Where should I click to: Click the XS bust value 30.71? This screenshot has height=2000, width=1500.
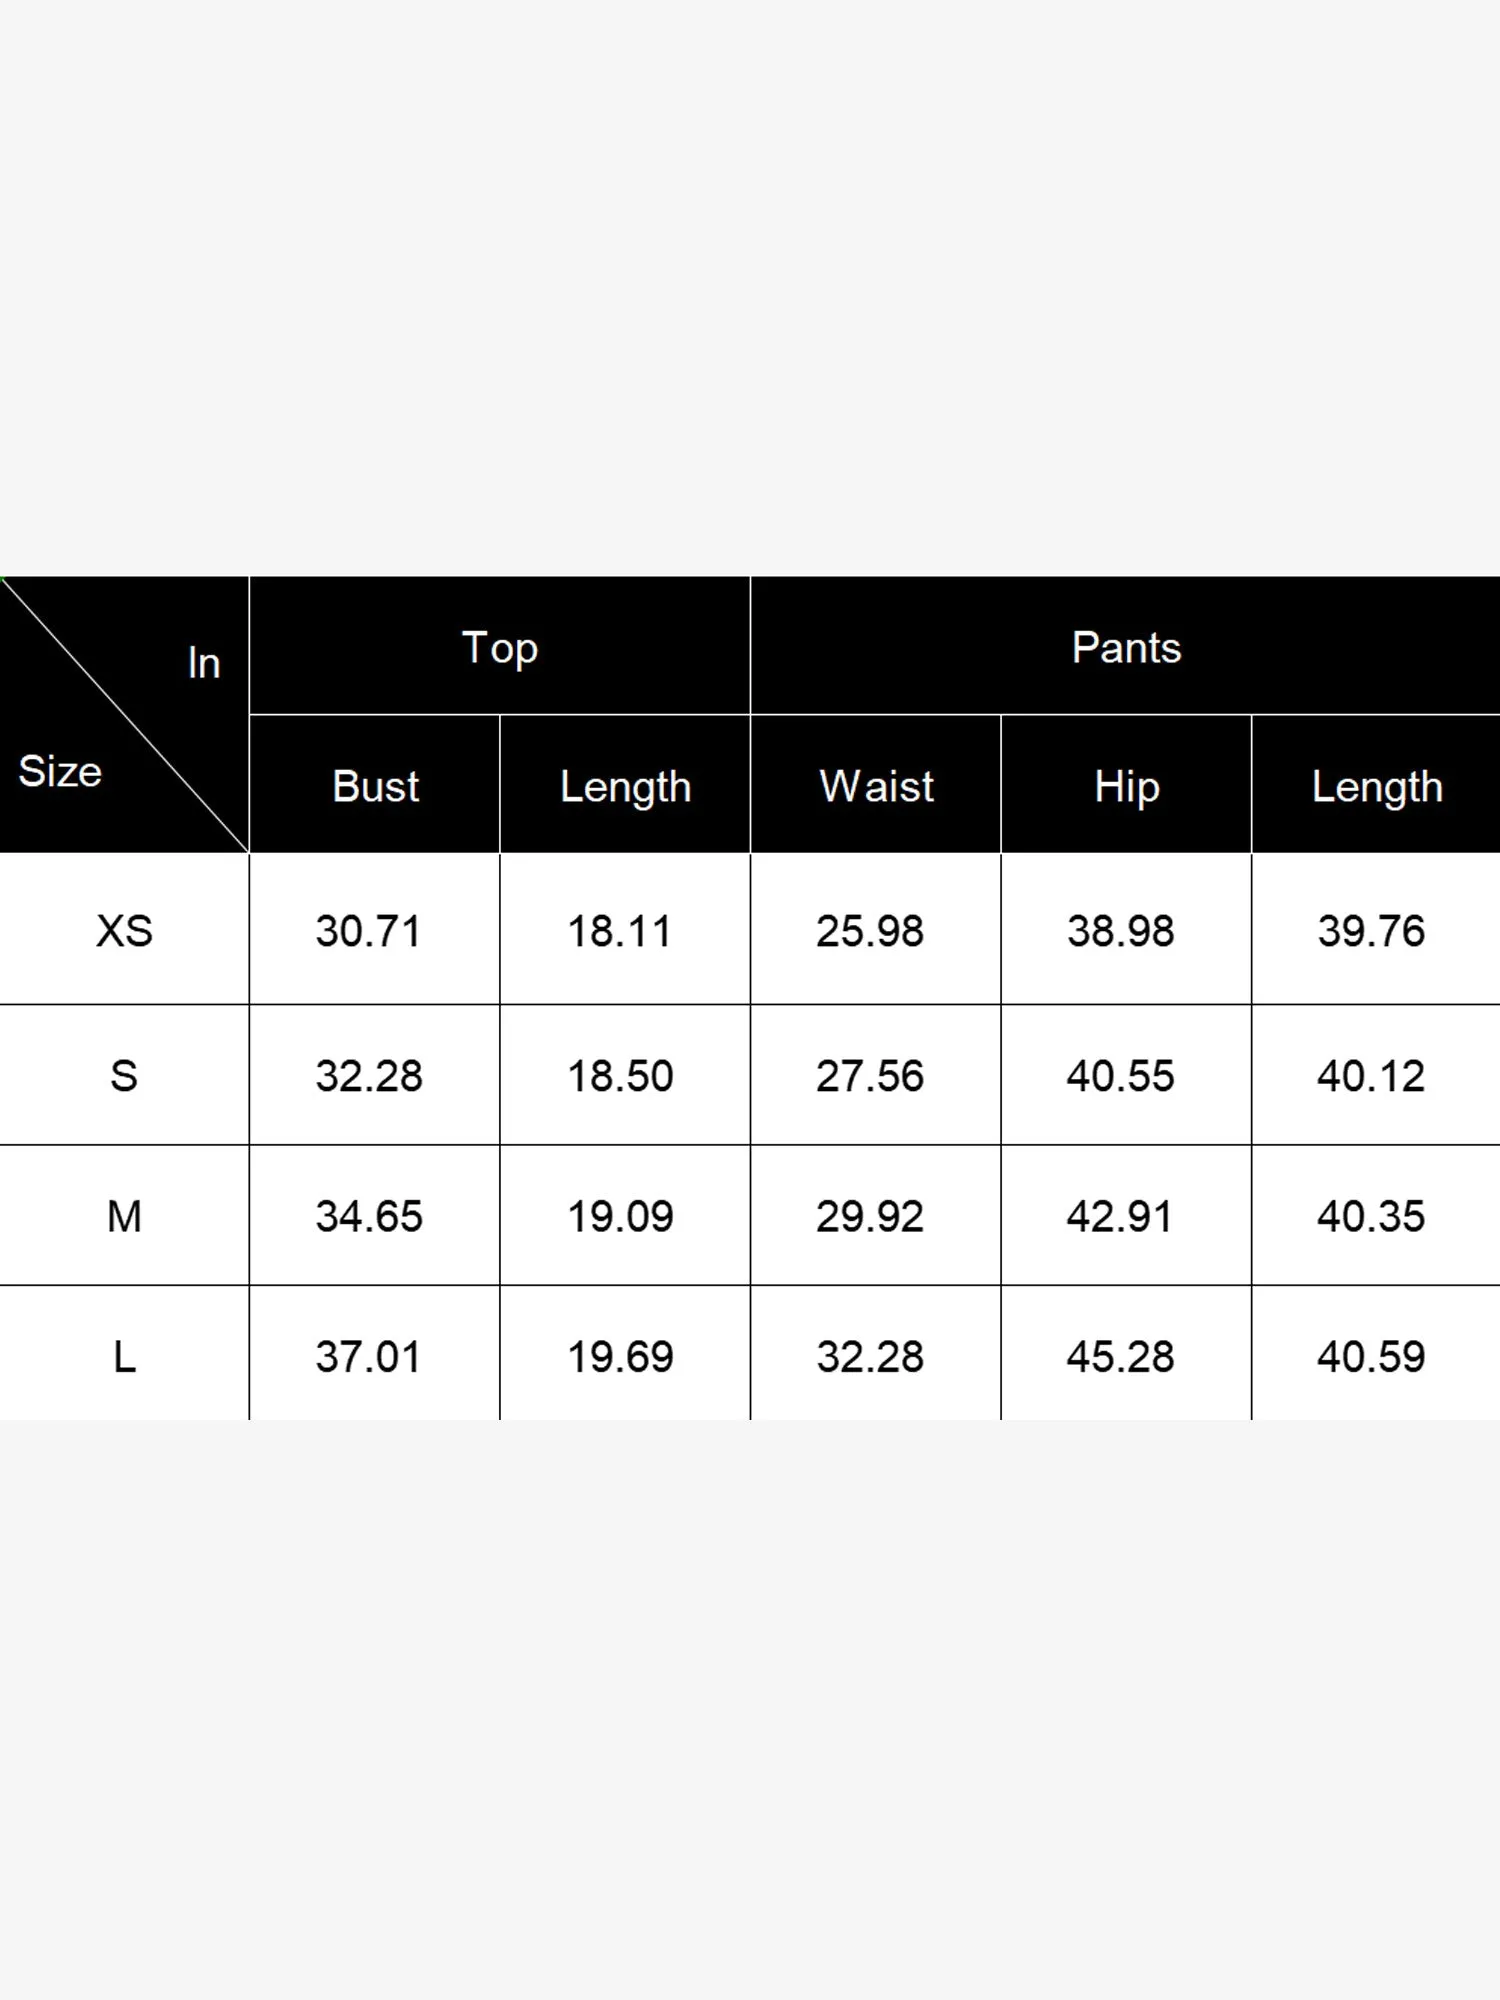[369, 931]
